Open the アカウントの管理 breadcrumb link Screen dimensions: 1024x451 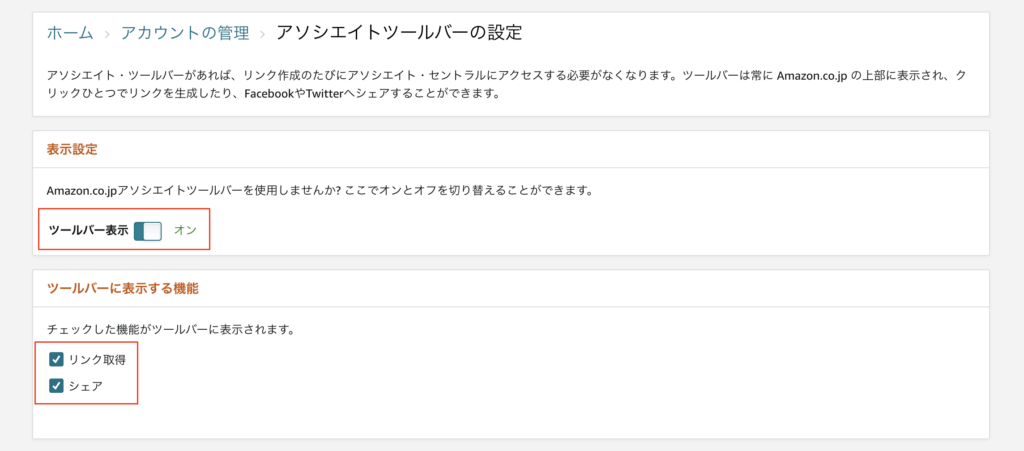(x=185, y=33)
